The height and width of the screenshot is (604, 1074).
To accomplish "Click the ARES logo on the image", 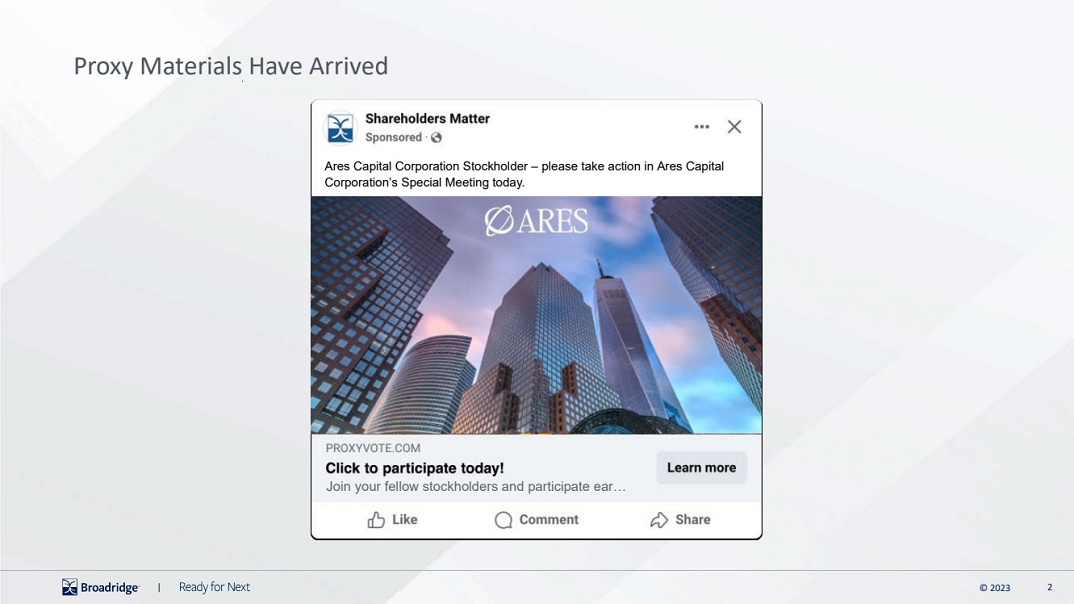I will [x=536, y=221].
